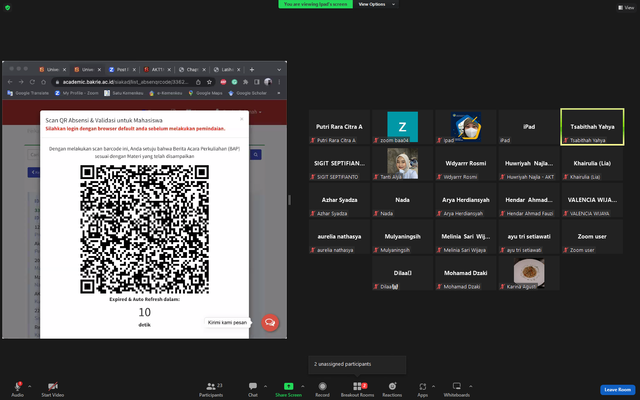640x400 pixels.
Task: Click '2 unassigned participants' tooltip
Action: tap(357, 364)
